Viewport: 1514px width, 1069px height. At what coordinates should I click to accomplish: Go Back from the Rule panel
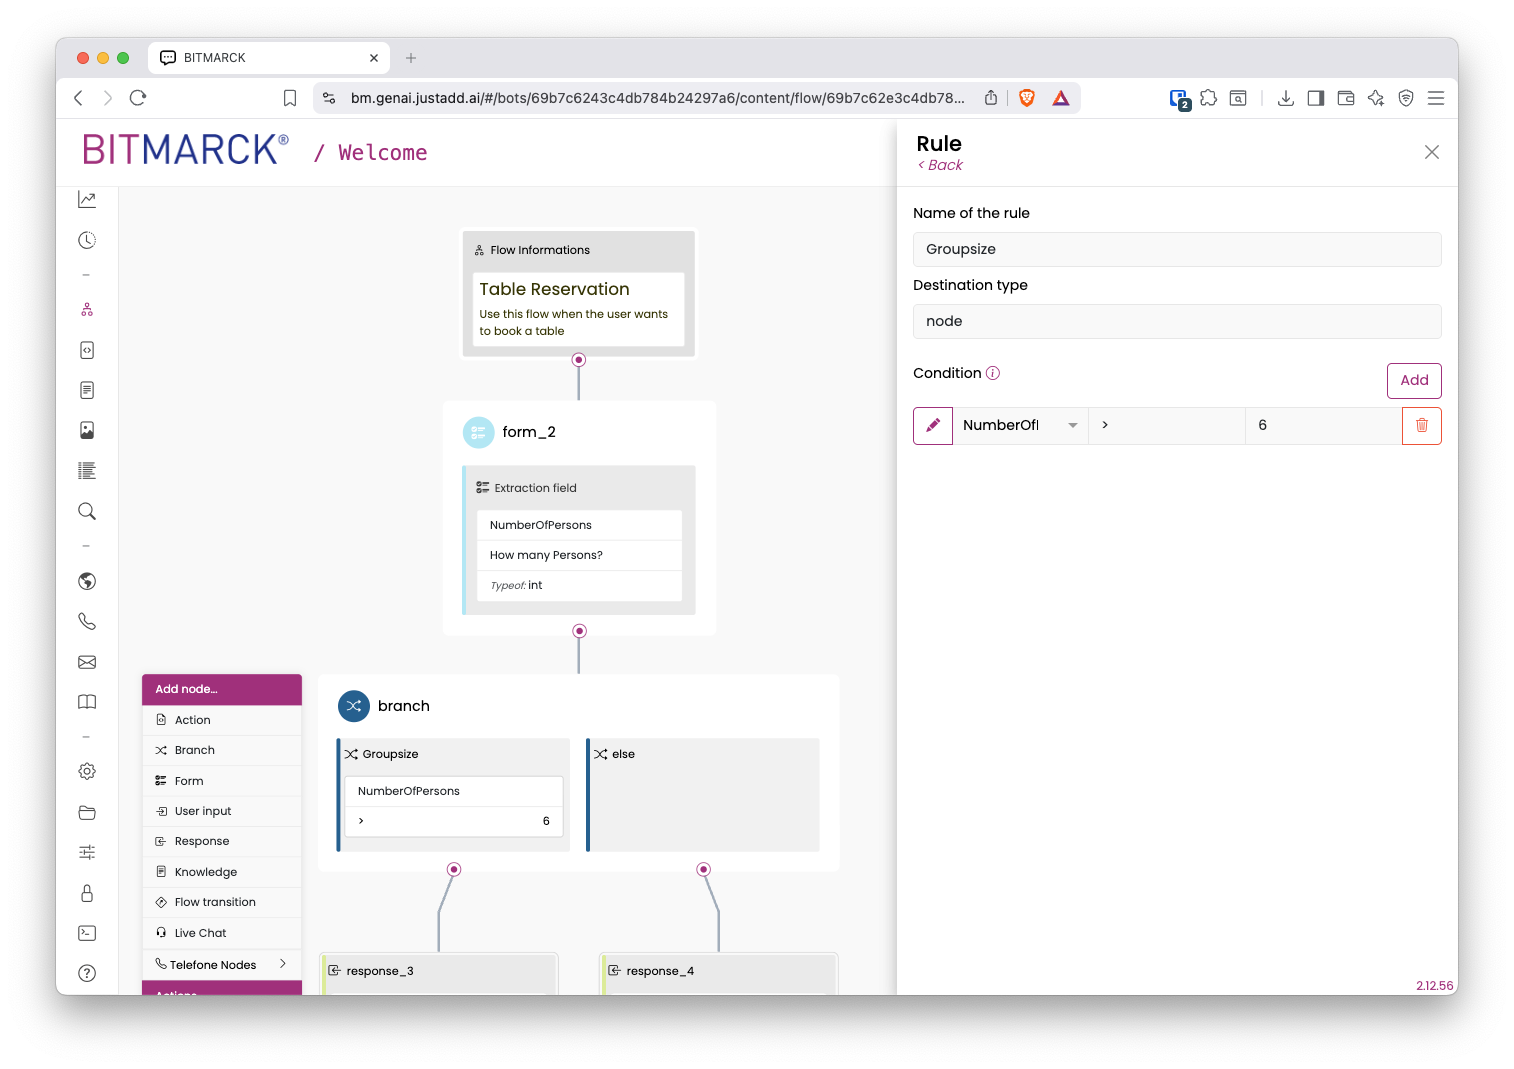click(940, 165)
